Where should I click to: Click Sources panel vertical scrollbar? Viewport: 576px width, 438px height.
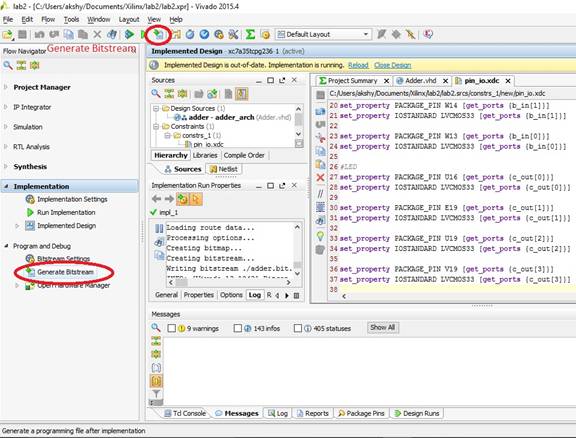299,122
